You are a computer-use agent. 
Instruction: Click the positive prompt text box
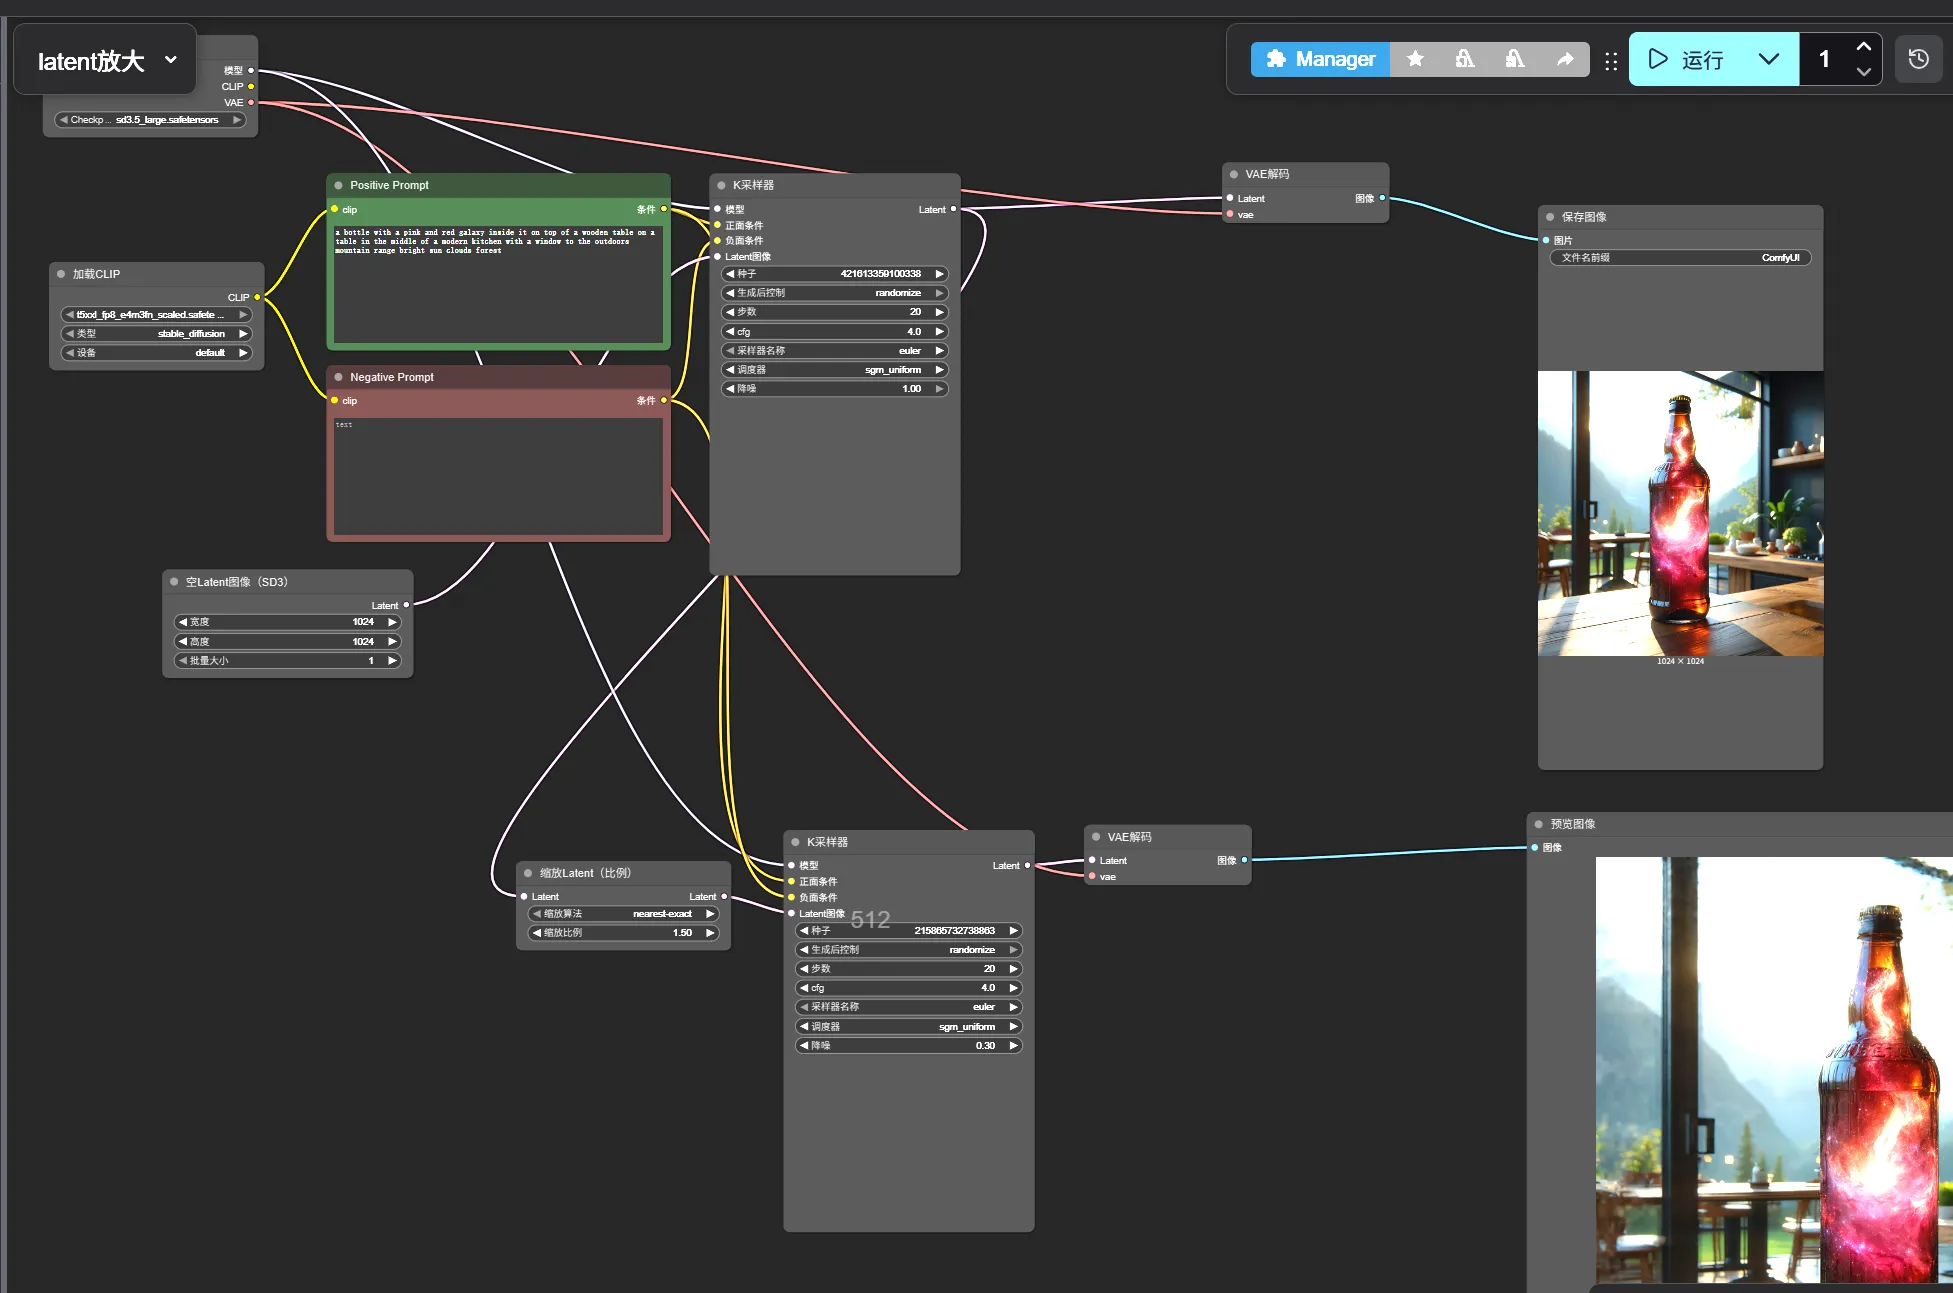[x=498, y=290]
